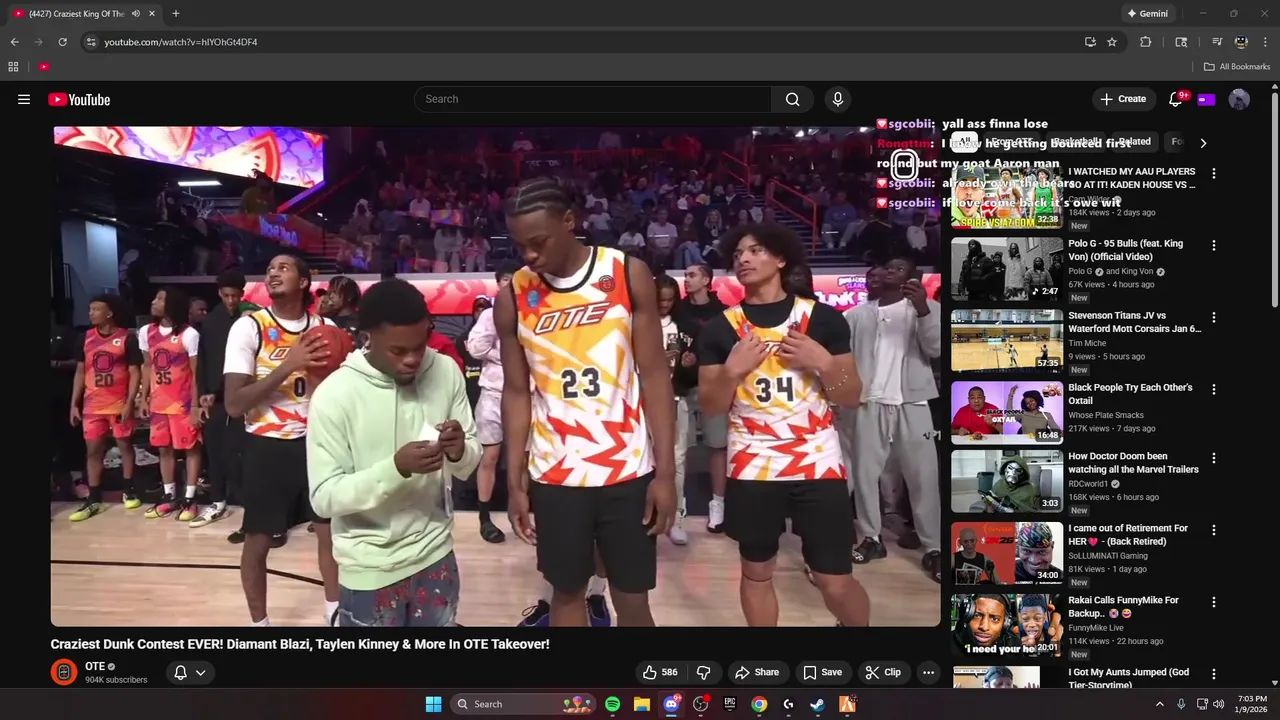
Task: Open Discord from the taskbar
Action: click(671, 704)
